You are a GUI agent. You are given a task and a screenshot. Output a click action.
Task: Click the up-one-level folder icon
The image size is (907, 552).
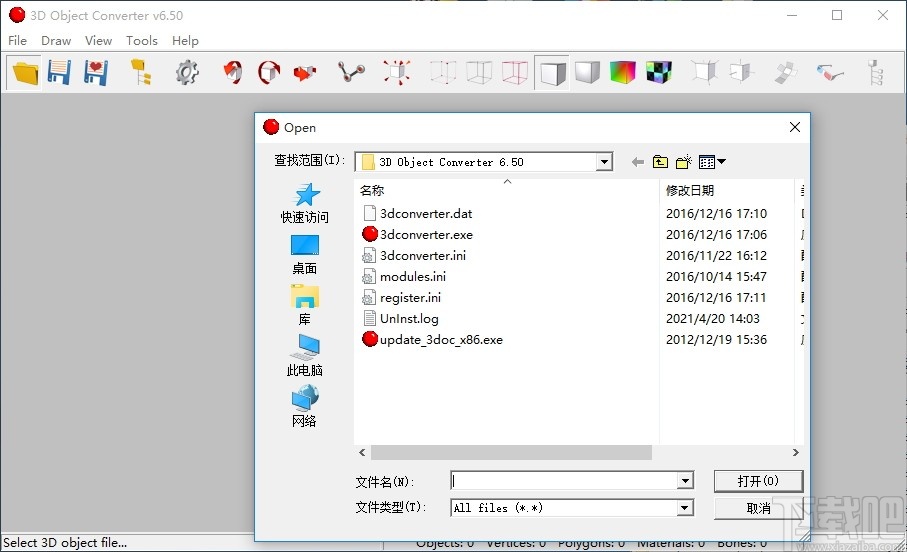(x=660, y=162)
